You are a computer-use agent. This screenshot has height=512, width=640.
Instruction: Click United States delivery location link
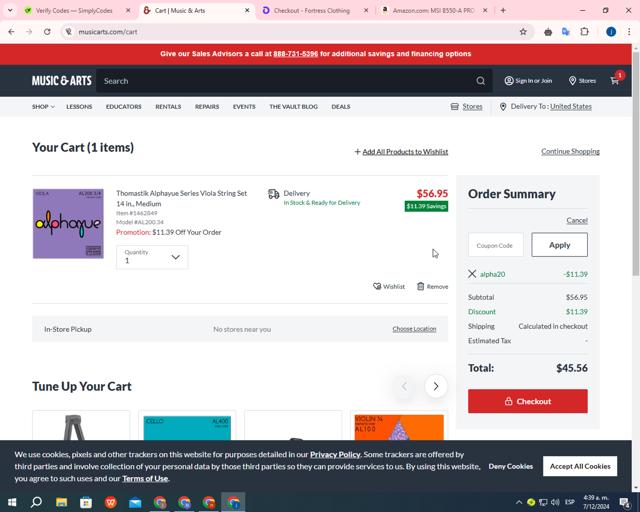point(571,107)
